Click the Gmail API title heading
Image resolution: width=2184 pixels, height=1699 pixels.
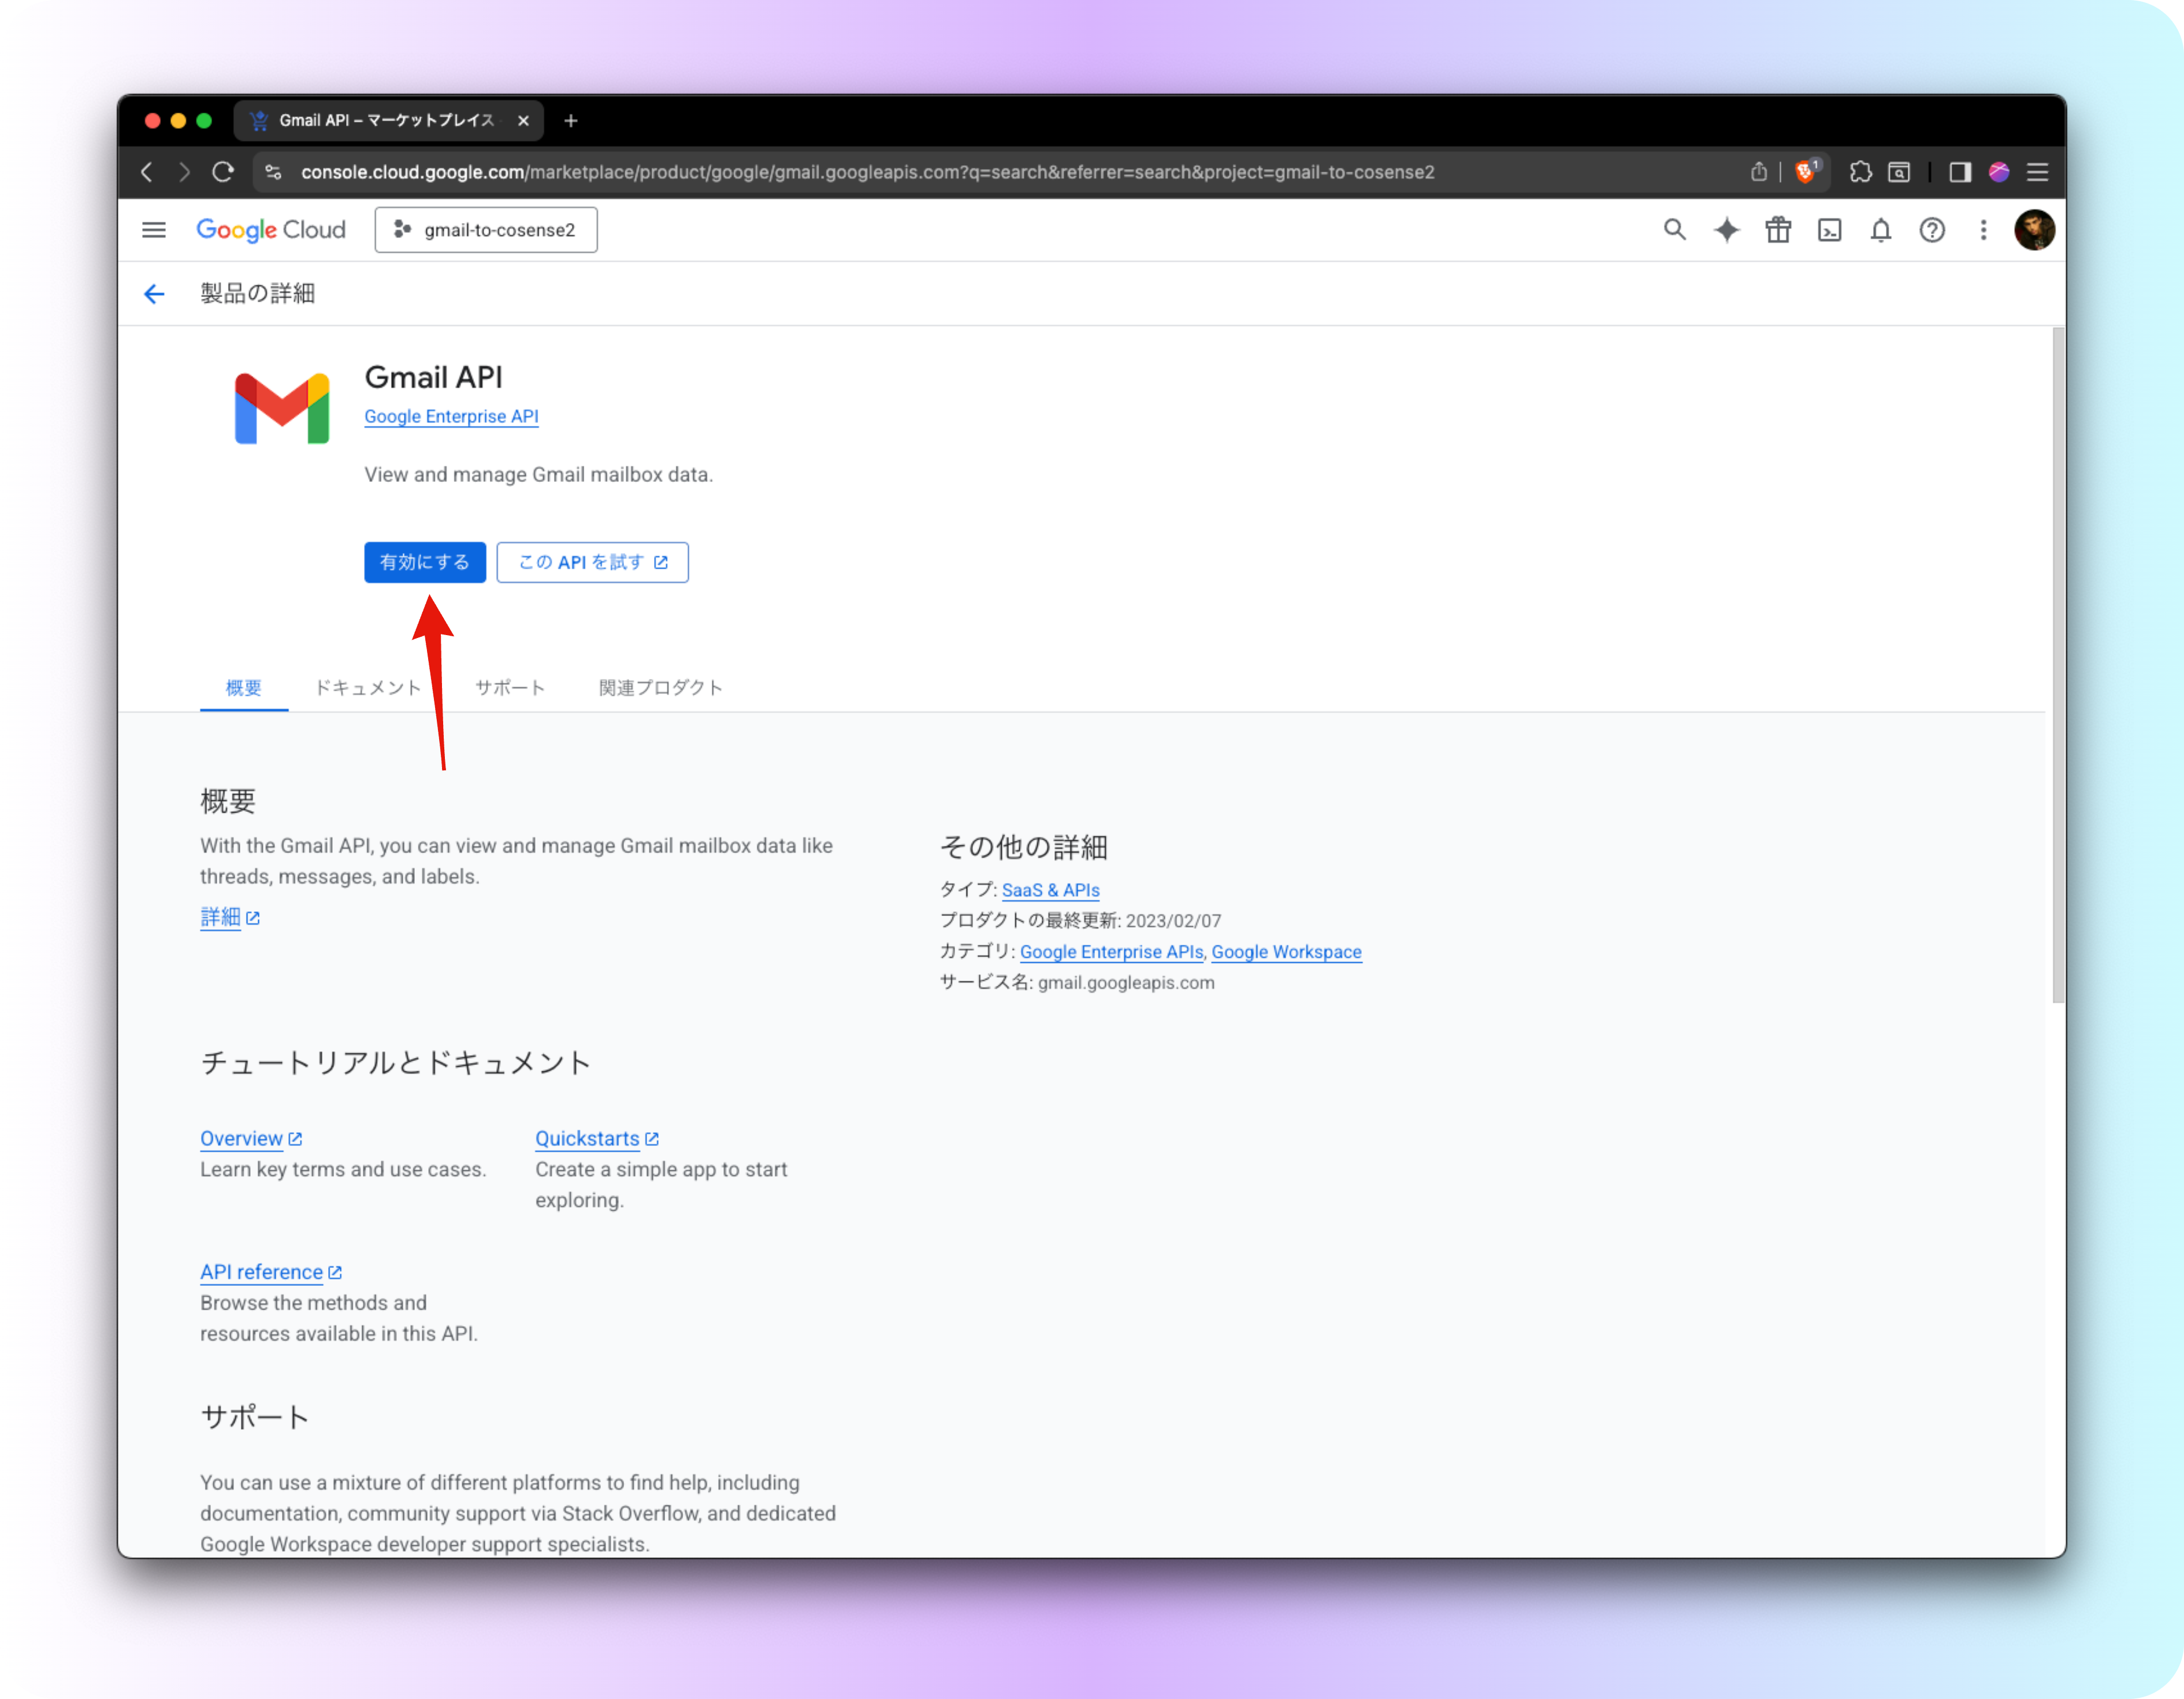tap(433, 377)
